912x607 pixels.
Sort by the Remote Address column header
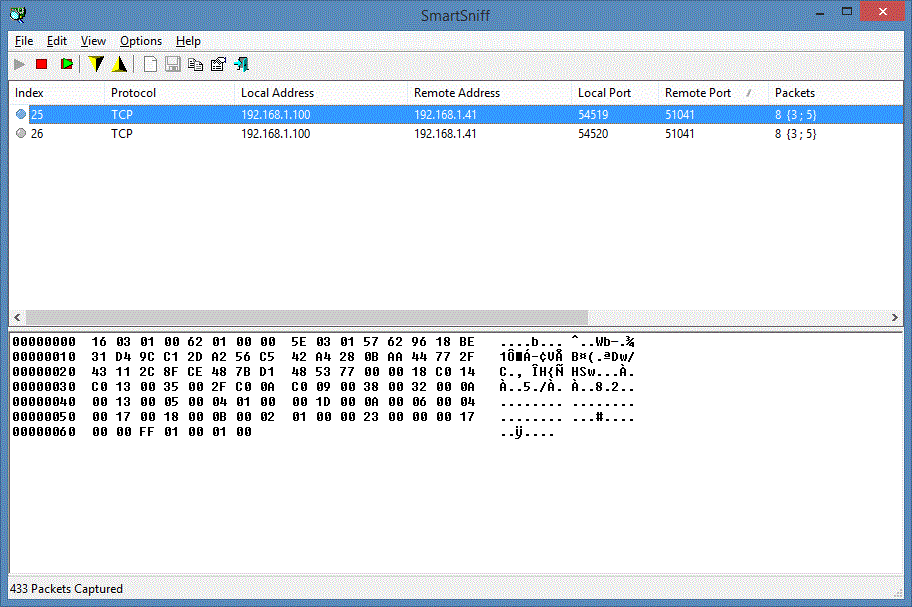tap(489, 93)
